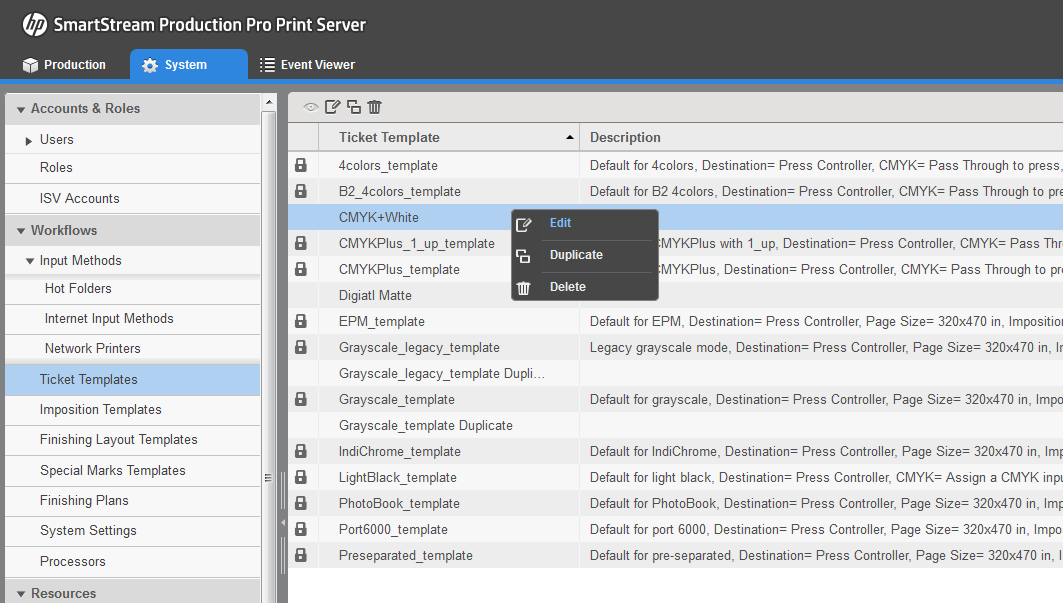Select the eye preview icon in toolbar
Viewport: 1063px width, 603px height.
(311, 107)
